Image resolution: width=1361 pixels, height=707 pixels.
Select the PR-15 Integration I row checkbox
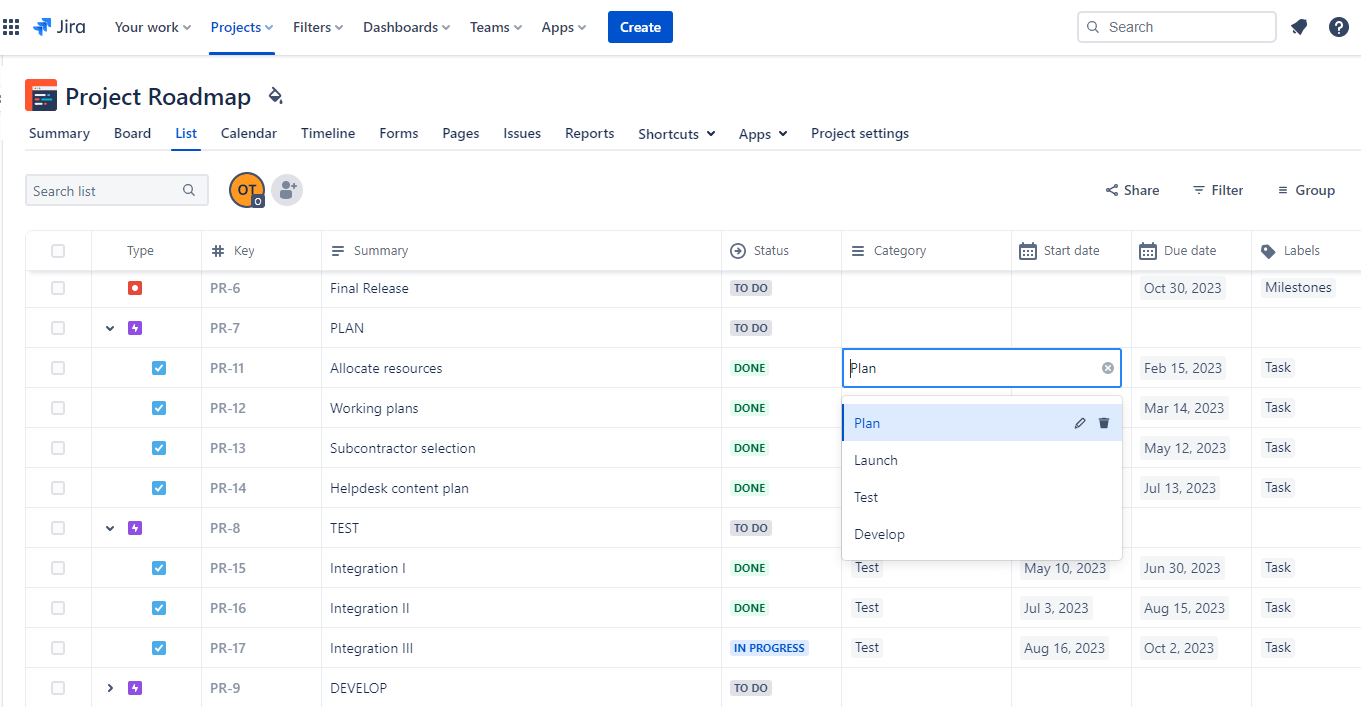pos(57,567)
